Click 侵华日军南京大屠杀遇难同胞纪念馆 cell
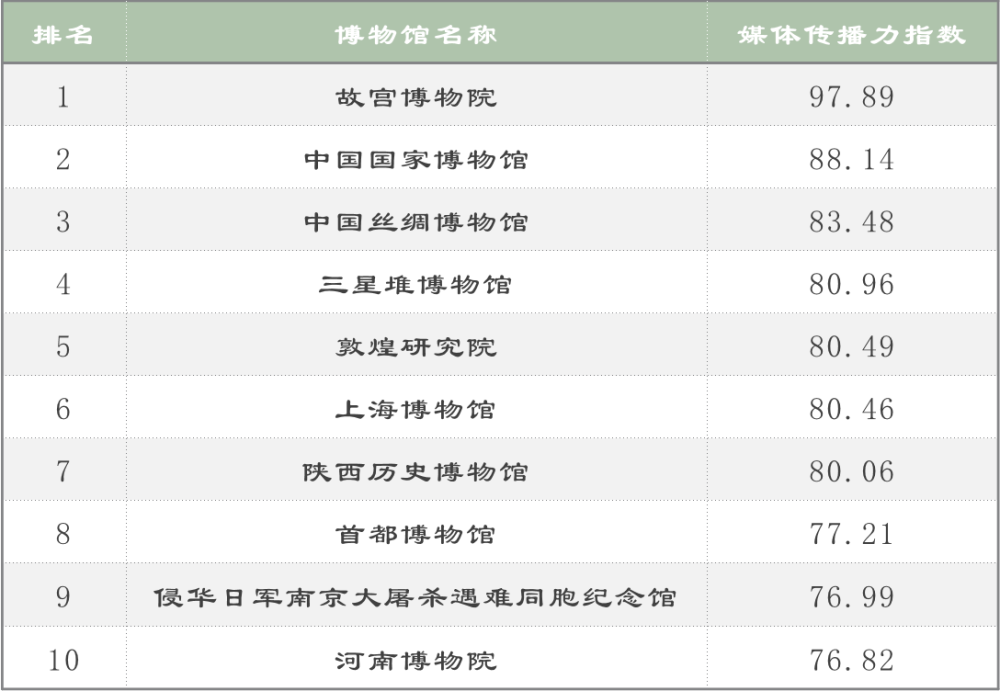Viewport: 1000px width, 691px height. coord(416,598)
